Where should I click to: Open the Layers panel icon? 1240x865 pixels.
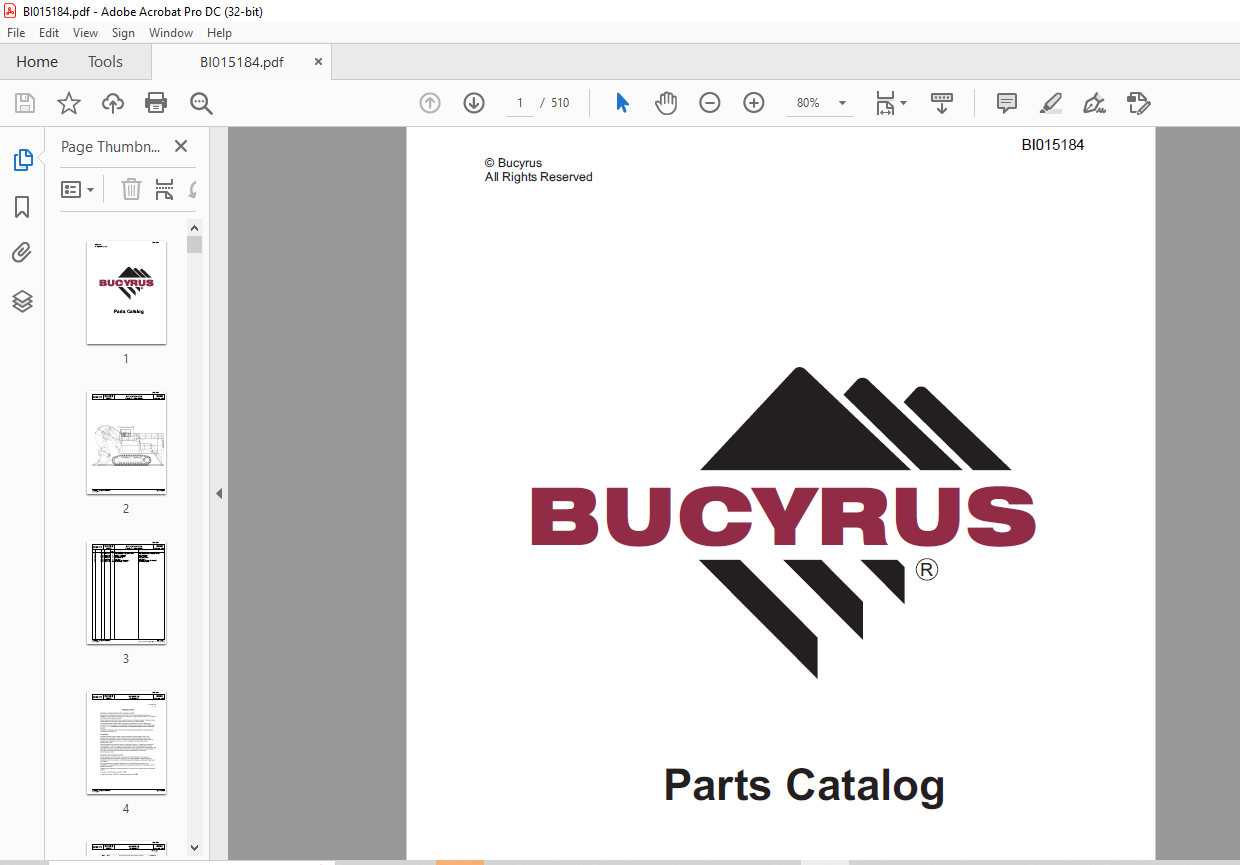(x=22, y=301)
